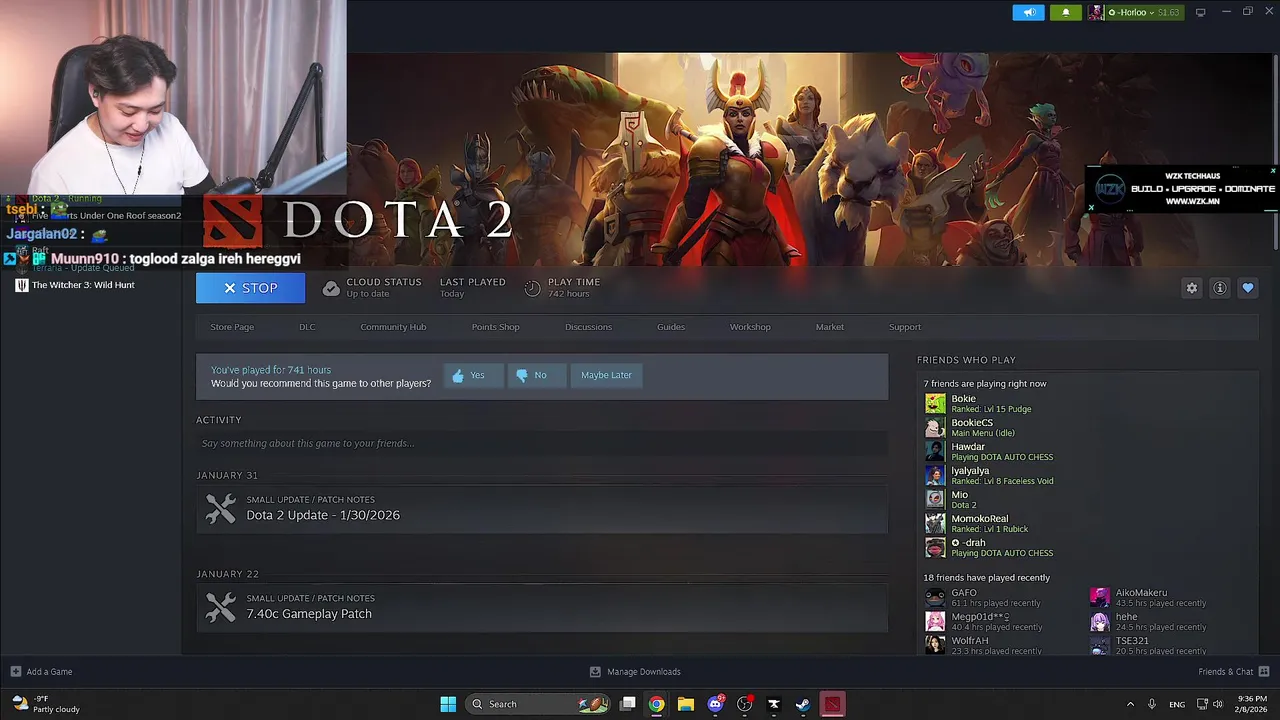
Task: Expand the -Horloo account dropdown
Action: point(1135,12)
